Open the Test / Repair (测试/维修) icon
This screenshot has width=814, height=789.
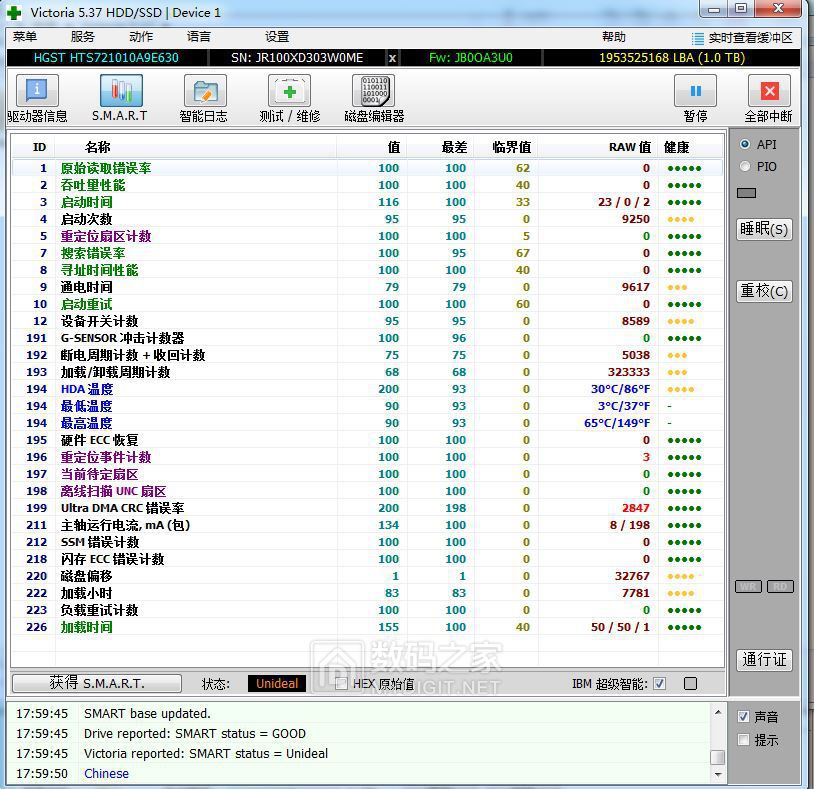289,90
